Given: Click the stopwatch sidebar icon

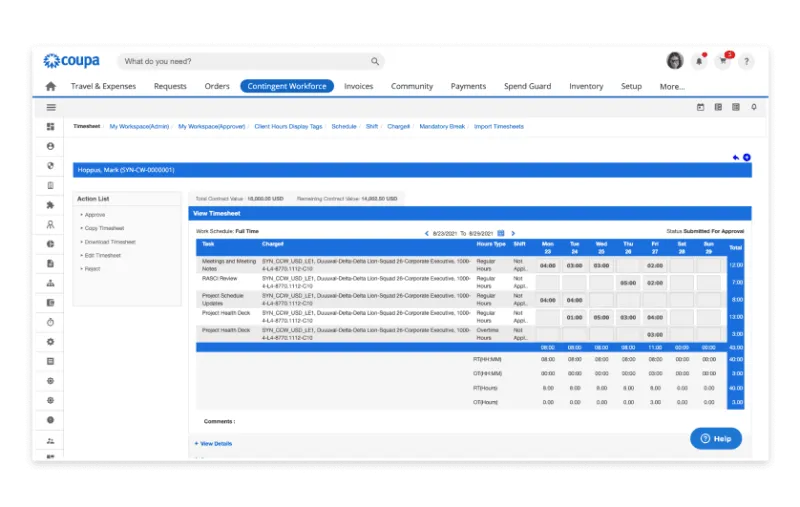Looking at the screenshot, I should point(51,322).
